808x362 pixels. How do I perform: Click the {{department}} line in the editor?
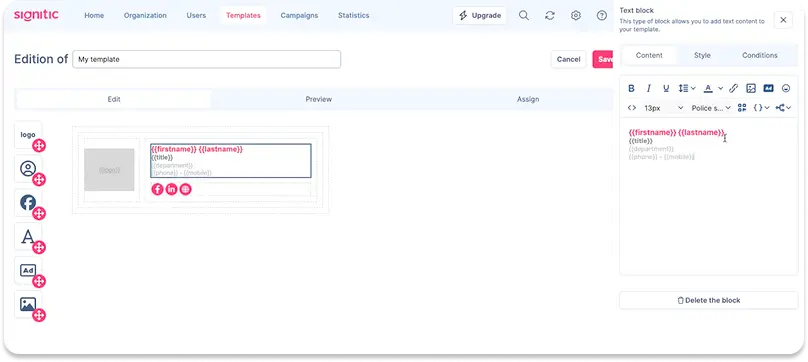(651, 149)
